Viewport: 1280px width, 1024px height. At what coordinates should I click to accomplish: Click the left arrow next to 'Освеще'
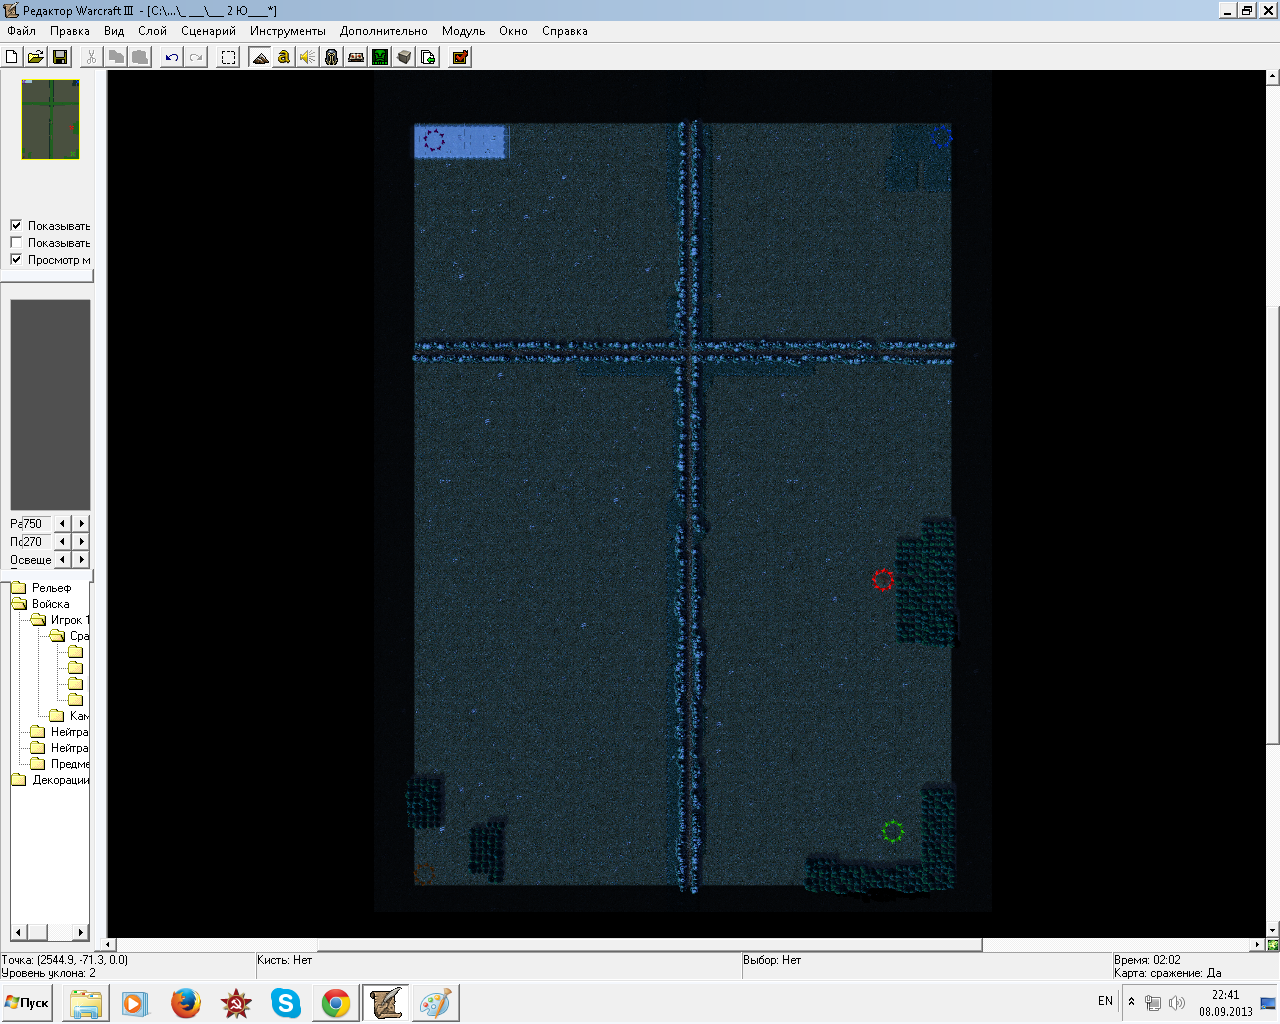pyautogui.click(x=63, y=560)
